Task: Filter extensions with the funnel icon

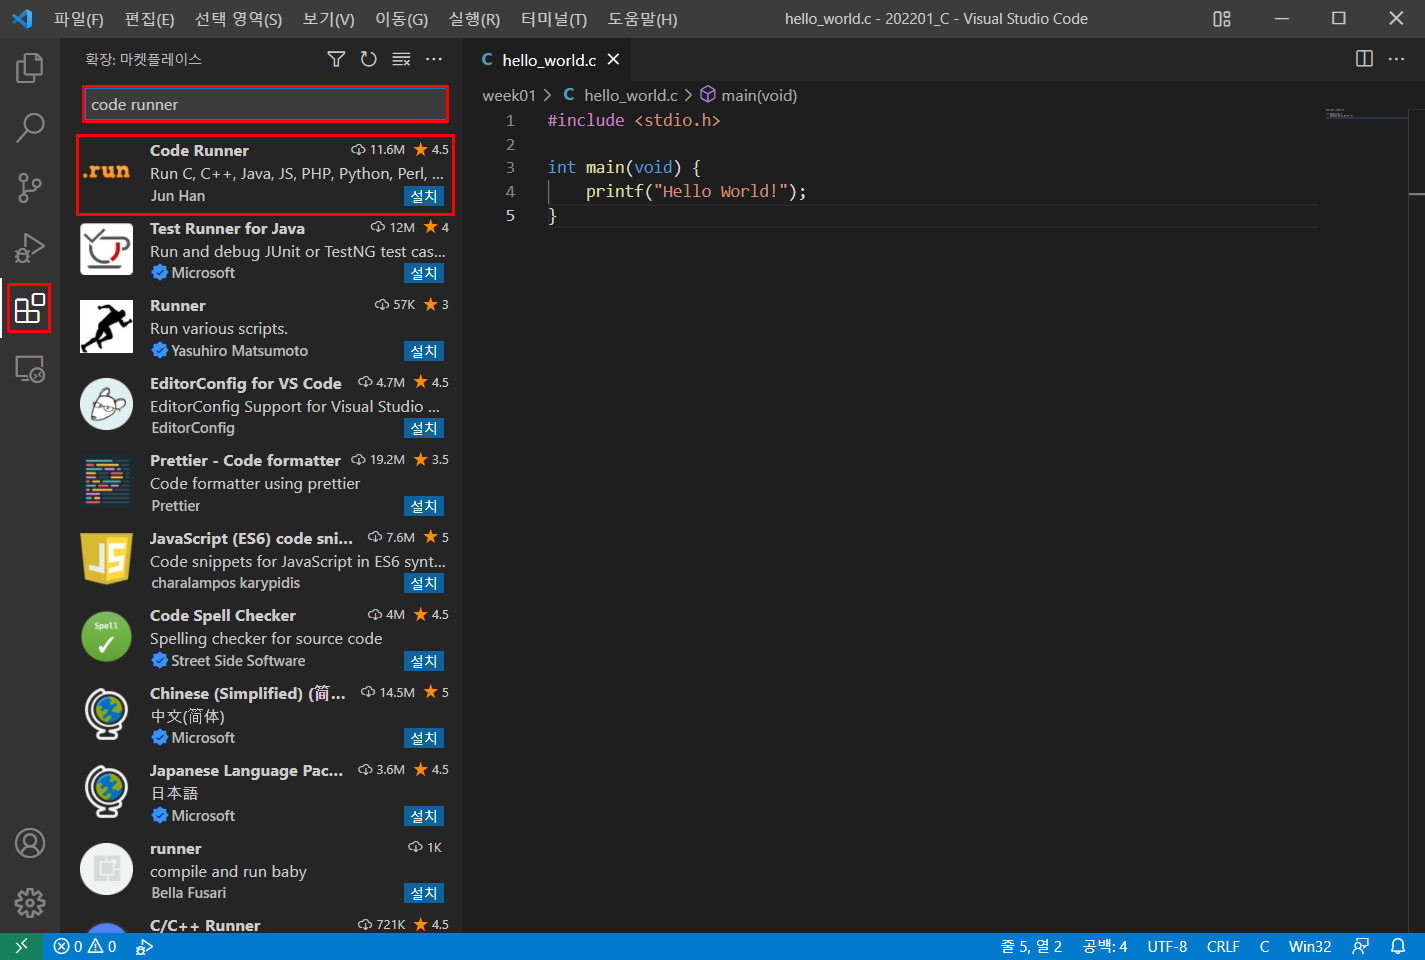Action: click(336, 60)
